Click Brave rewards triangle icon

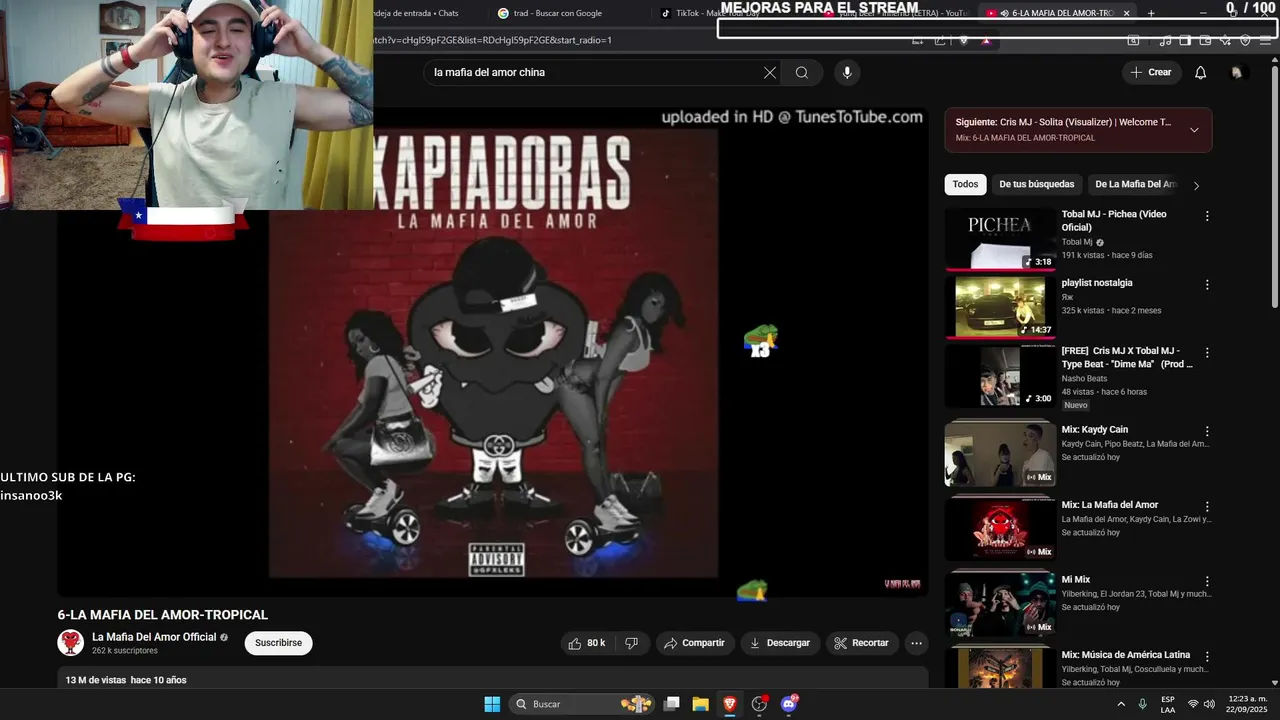click(x=986, y=40)
